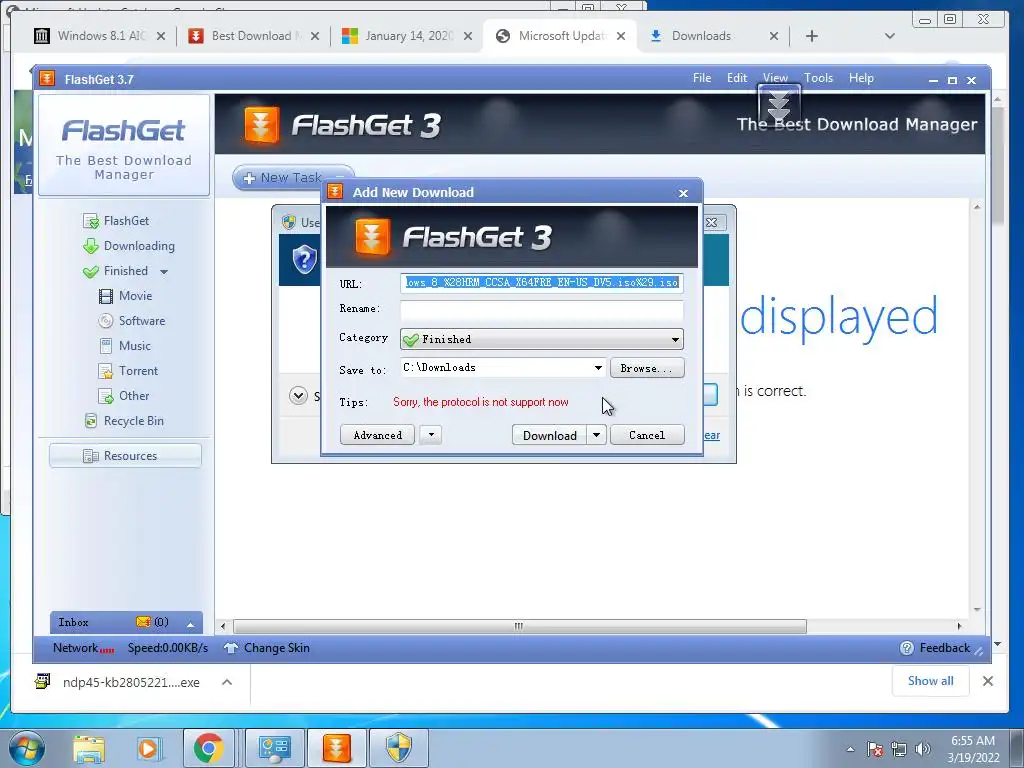1024x768 pixels.
Task: Close the Chrome downloads bar
Action: [988, 681]
